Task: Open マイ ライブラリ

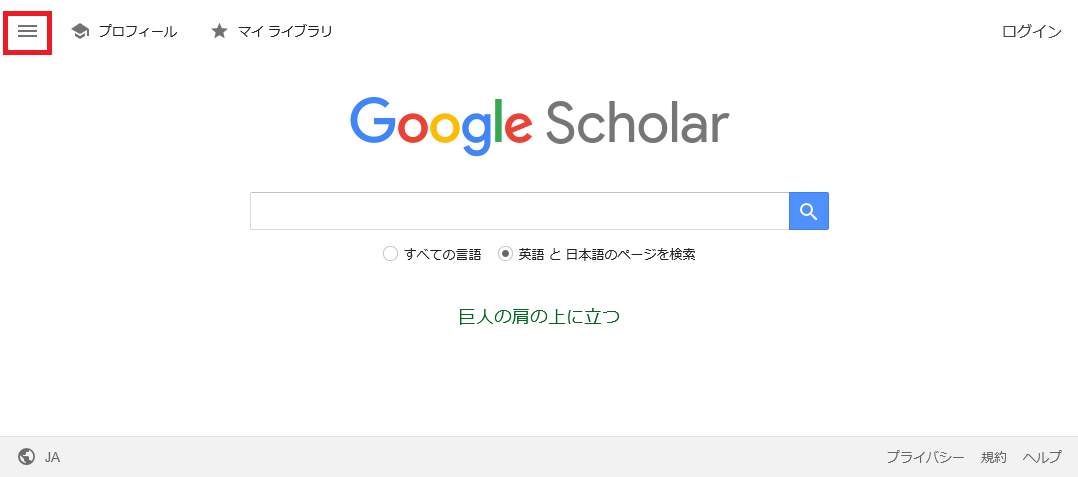Action: 285,32
